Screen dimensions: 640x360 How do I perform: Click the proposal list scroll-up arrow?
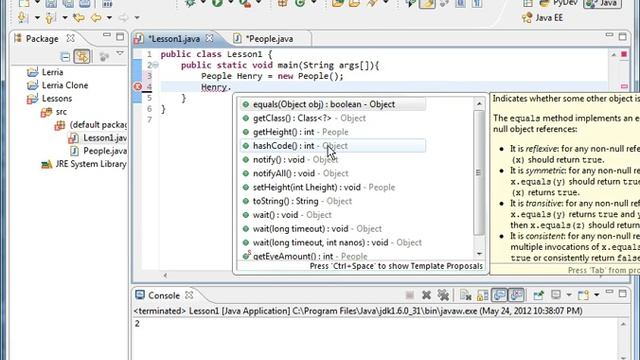tap(479, 104)
